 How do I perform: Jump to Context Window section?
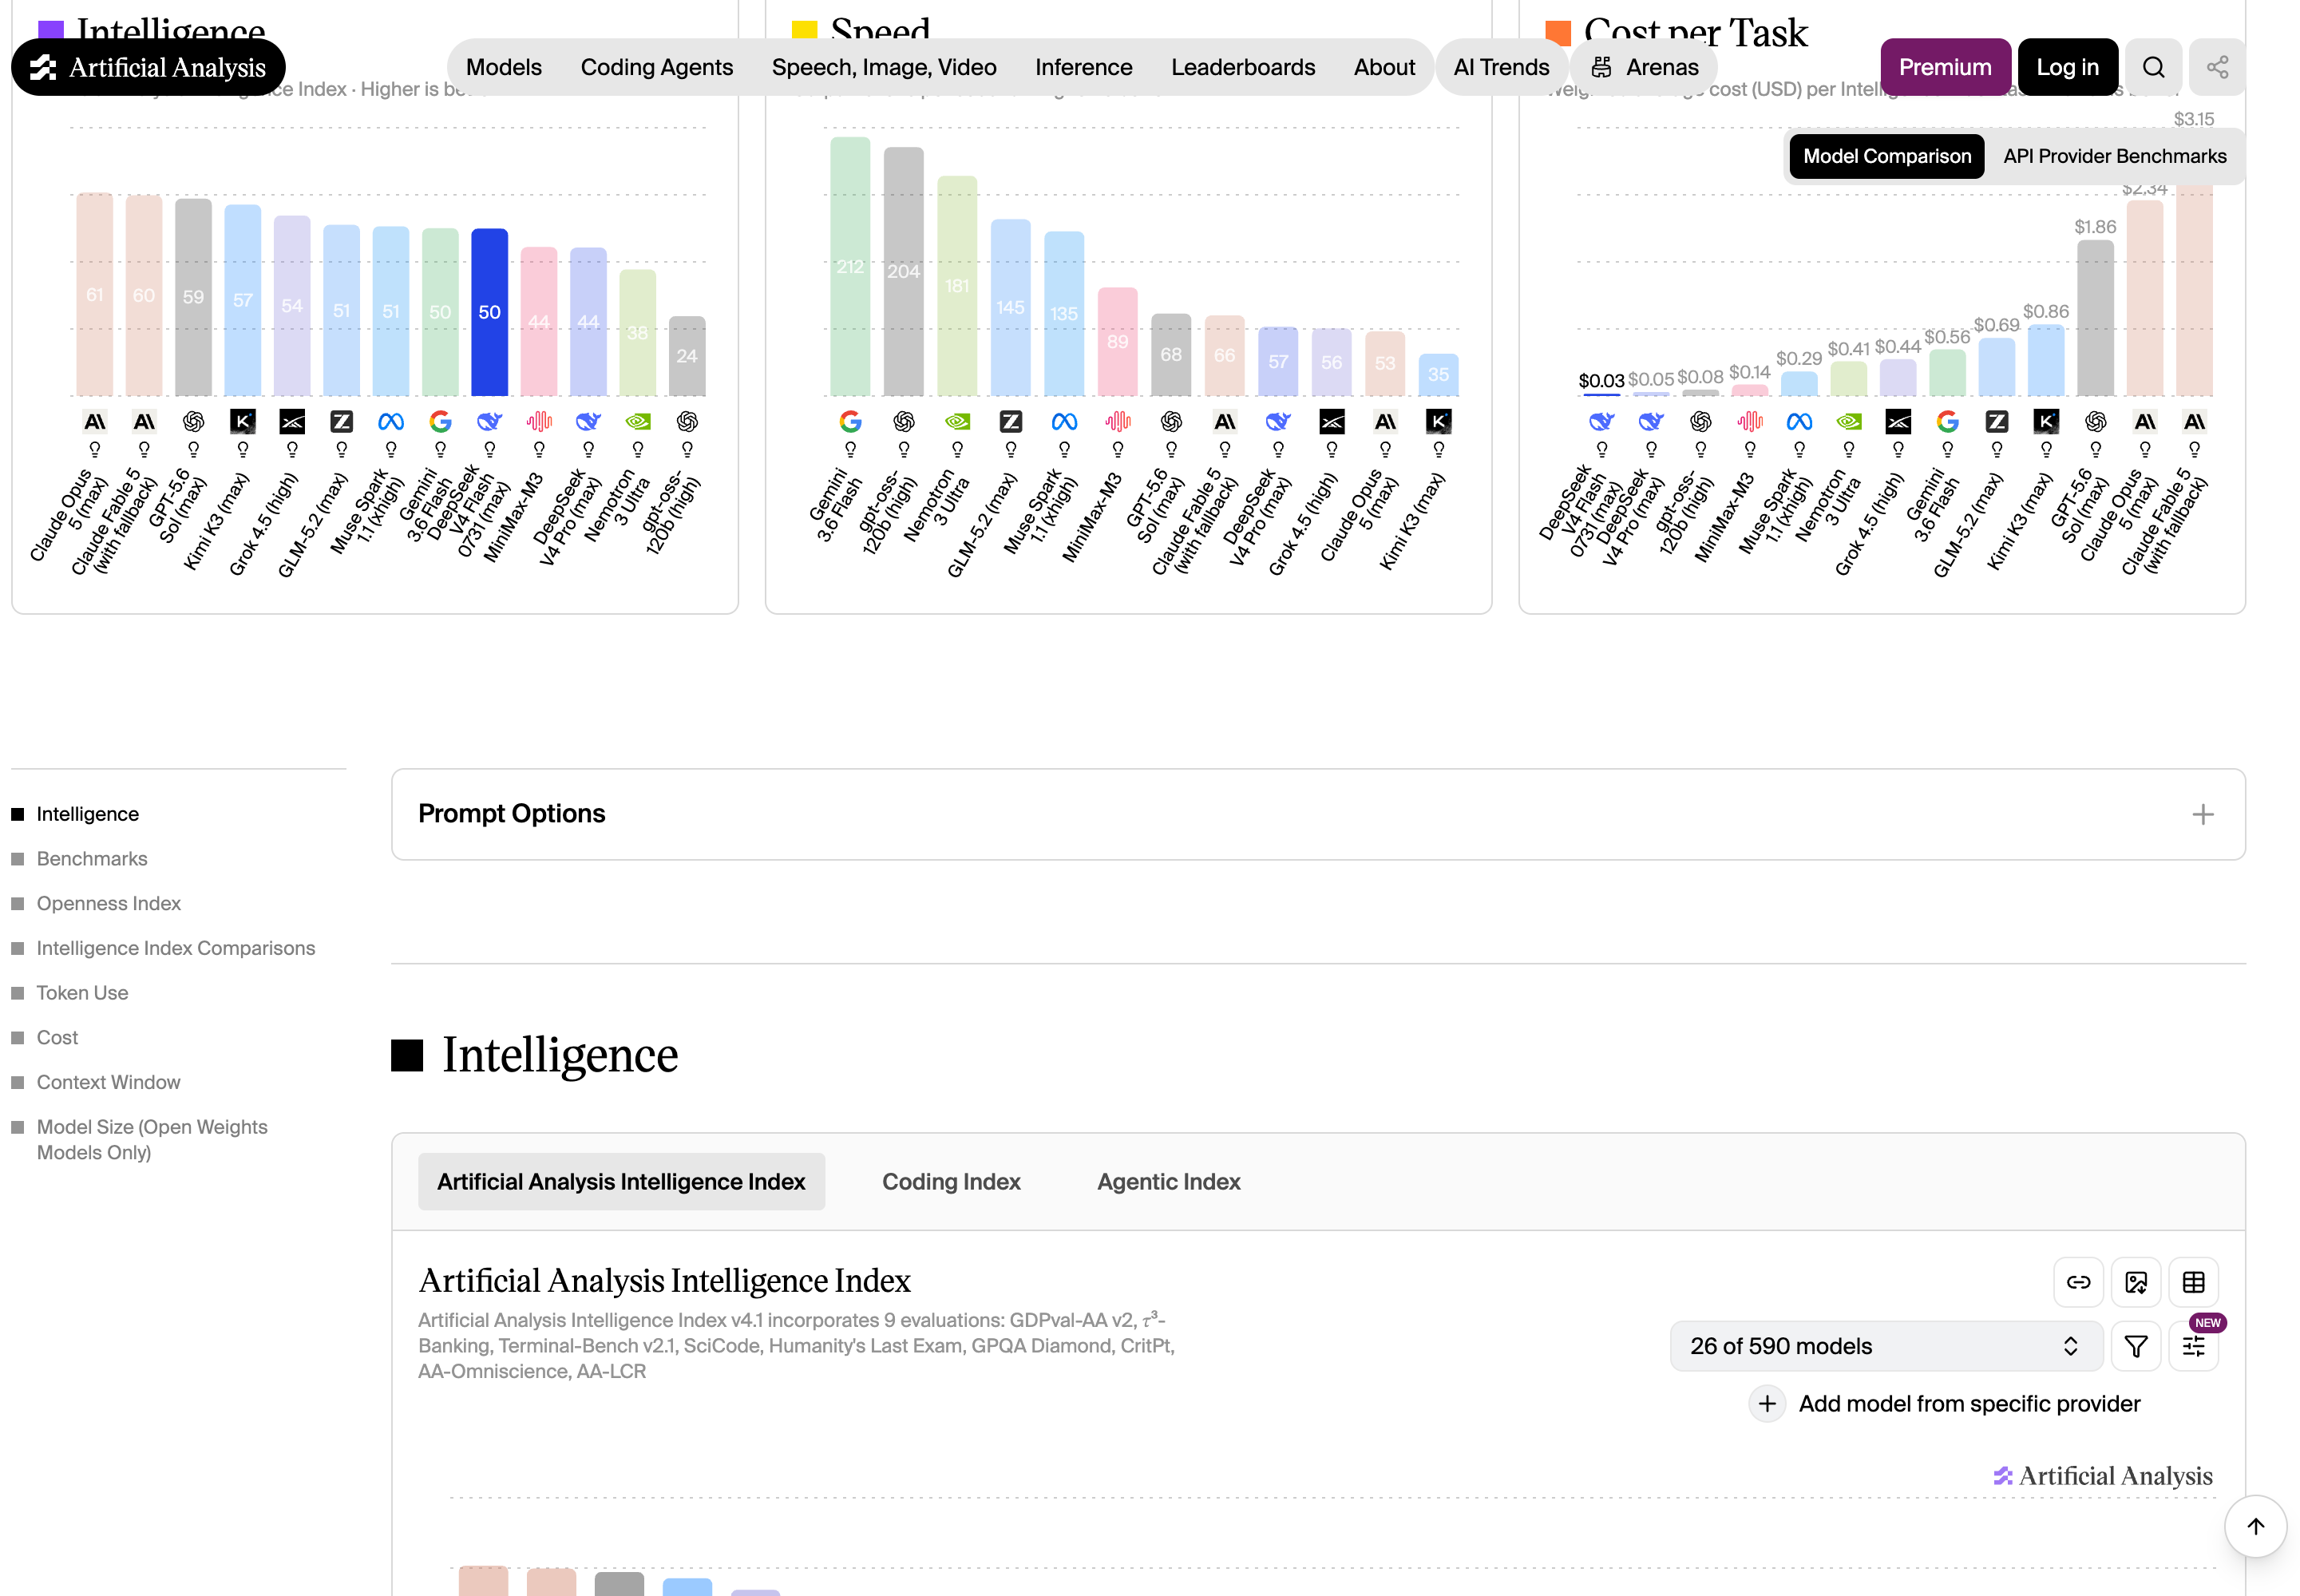[109, 1082]
